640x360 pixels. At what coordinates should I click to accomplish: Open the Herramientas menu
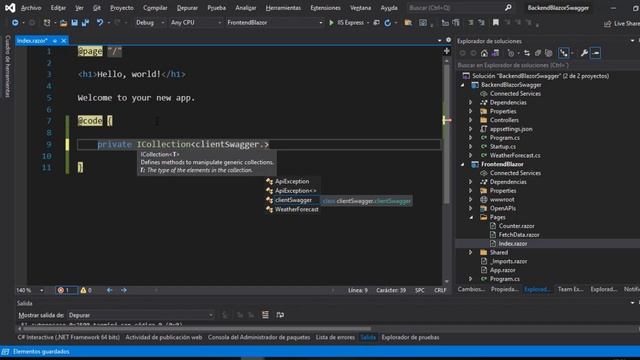pos(283,8)
